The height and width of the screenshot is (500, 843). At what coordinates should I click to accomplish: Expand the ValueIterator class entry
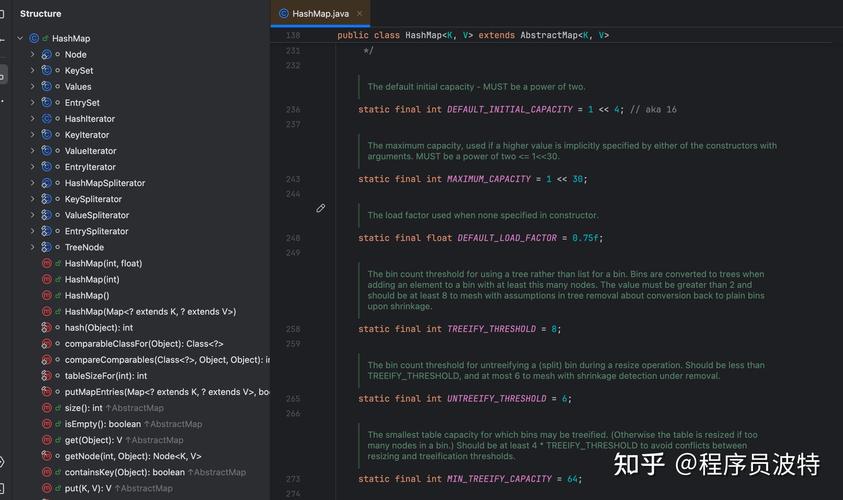coord(32,151)
